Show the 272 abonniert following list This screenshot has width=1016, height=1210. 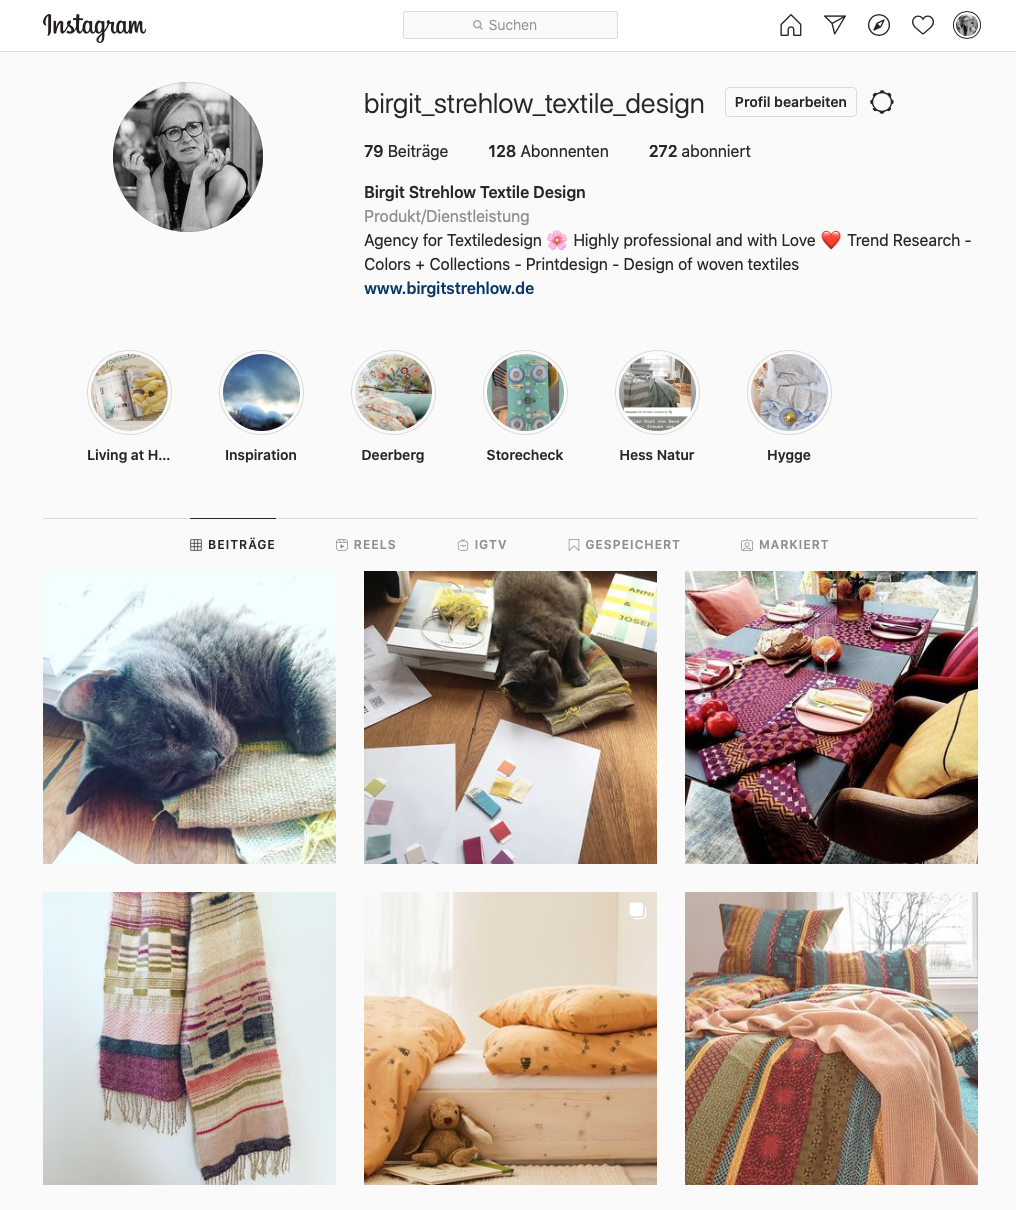tap(700, 151)
